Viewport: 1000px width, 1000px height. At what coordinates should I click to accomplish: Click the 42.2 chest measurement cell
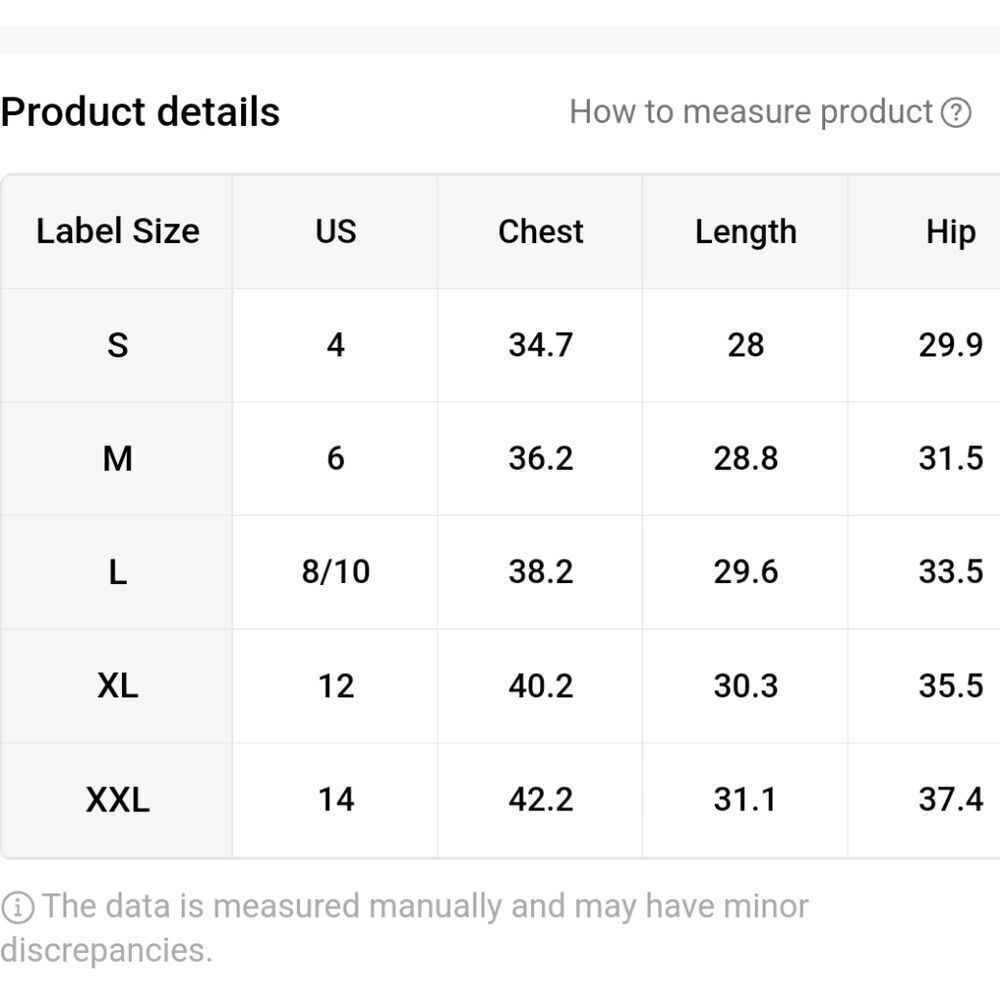tap(540, 800)
